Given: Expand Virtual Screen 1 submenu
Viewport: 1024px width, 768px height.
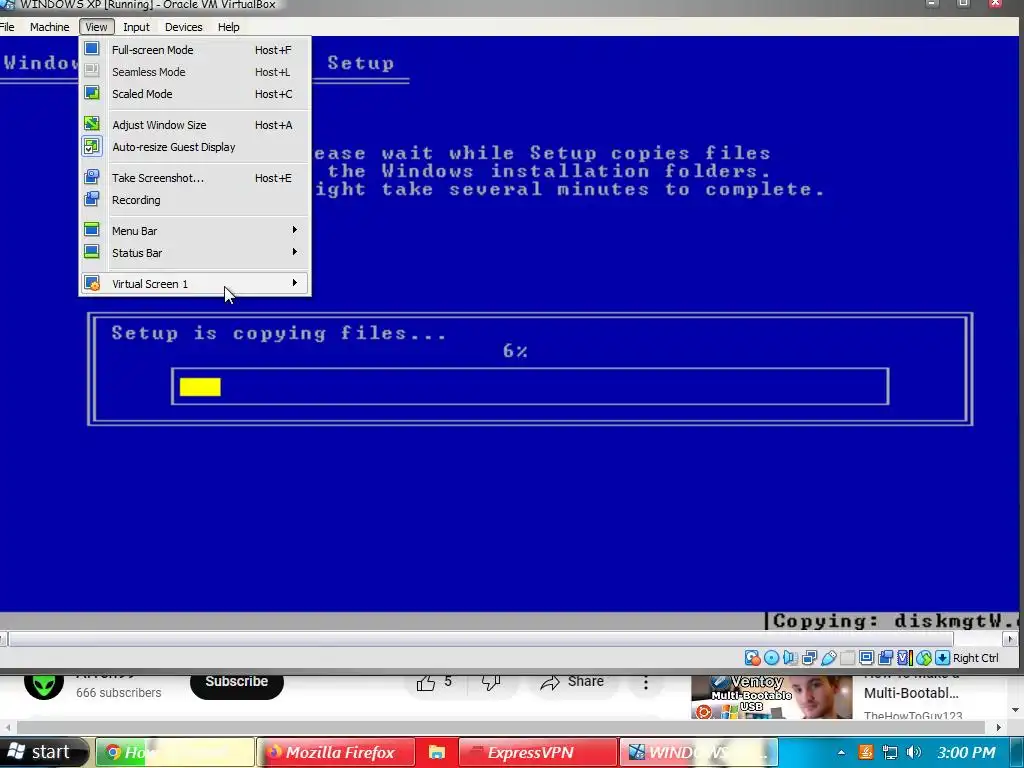Looking at the screenshot, I should [195, 283].
